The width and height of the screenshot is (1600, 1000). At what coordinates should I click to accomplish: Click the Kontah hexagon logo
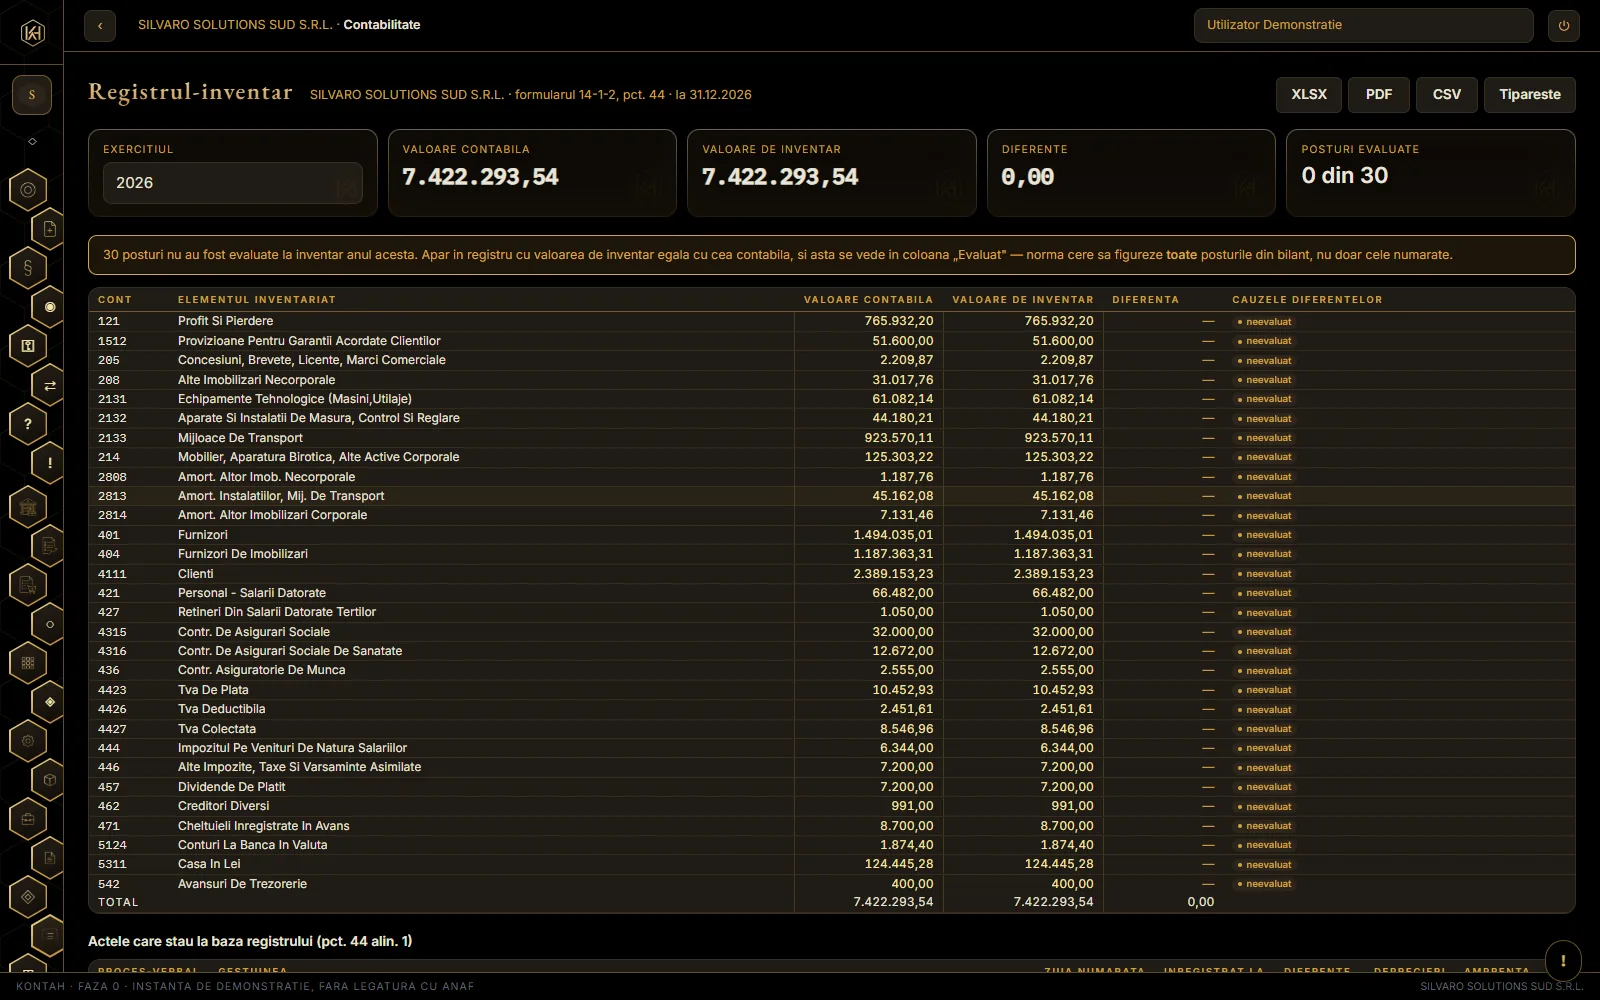click(32, 33)
